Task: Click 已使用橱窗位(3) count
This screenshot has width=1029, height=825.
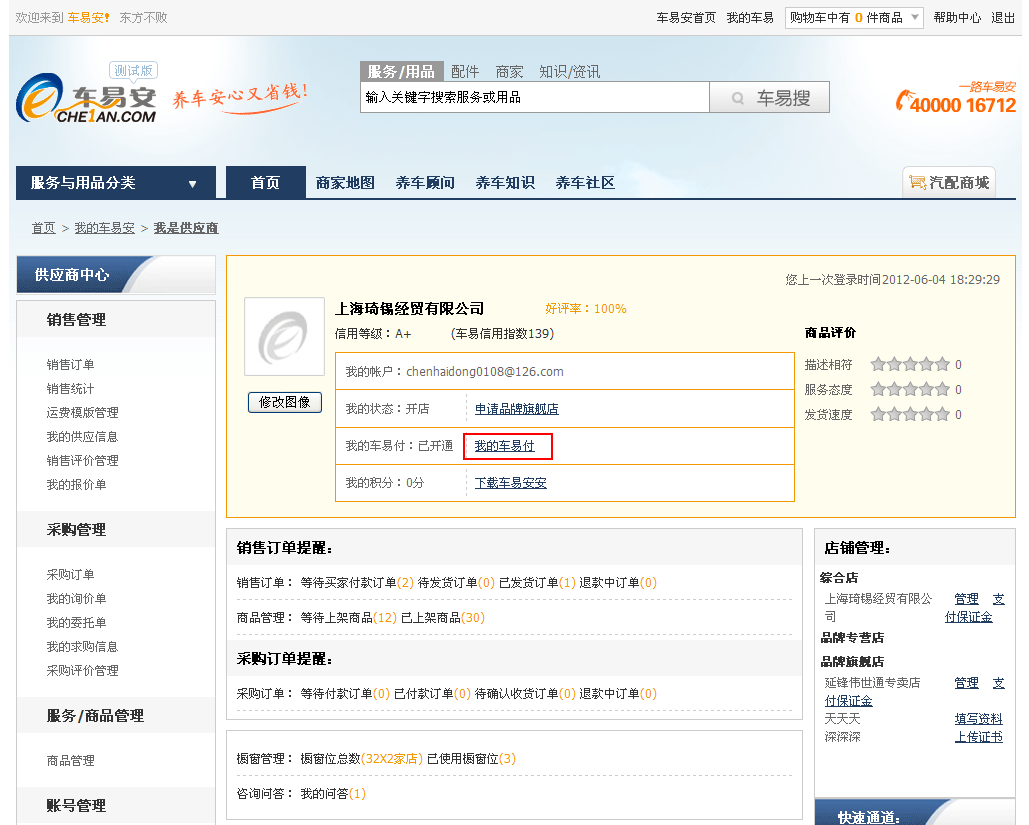Action: click(471, 759)
